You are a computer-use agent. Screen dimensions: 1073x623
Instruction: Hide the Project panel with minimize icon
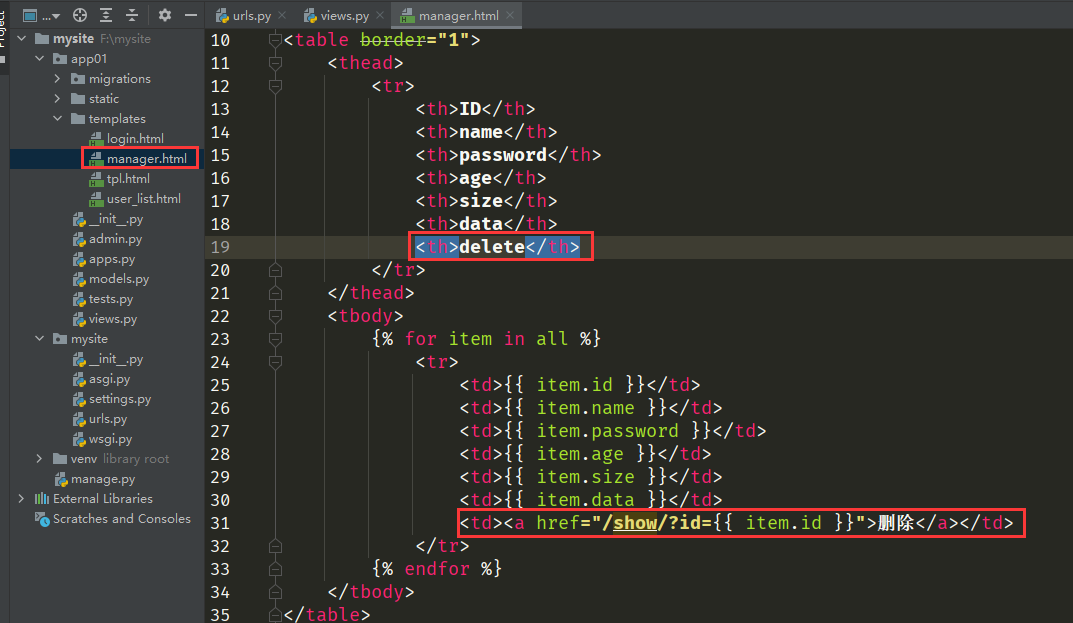pyautogui.click(x=191, y=15)
